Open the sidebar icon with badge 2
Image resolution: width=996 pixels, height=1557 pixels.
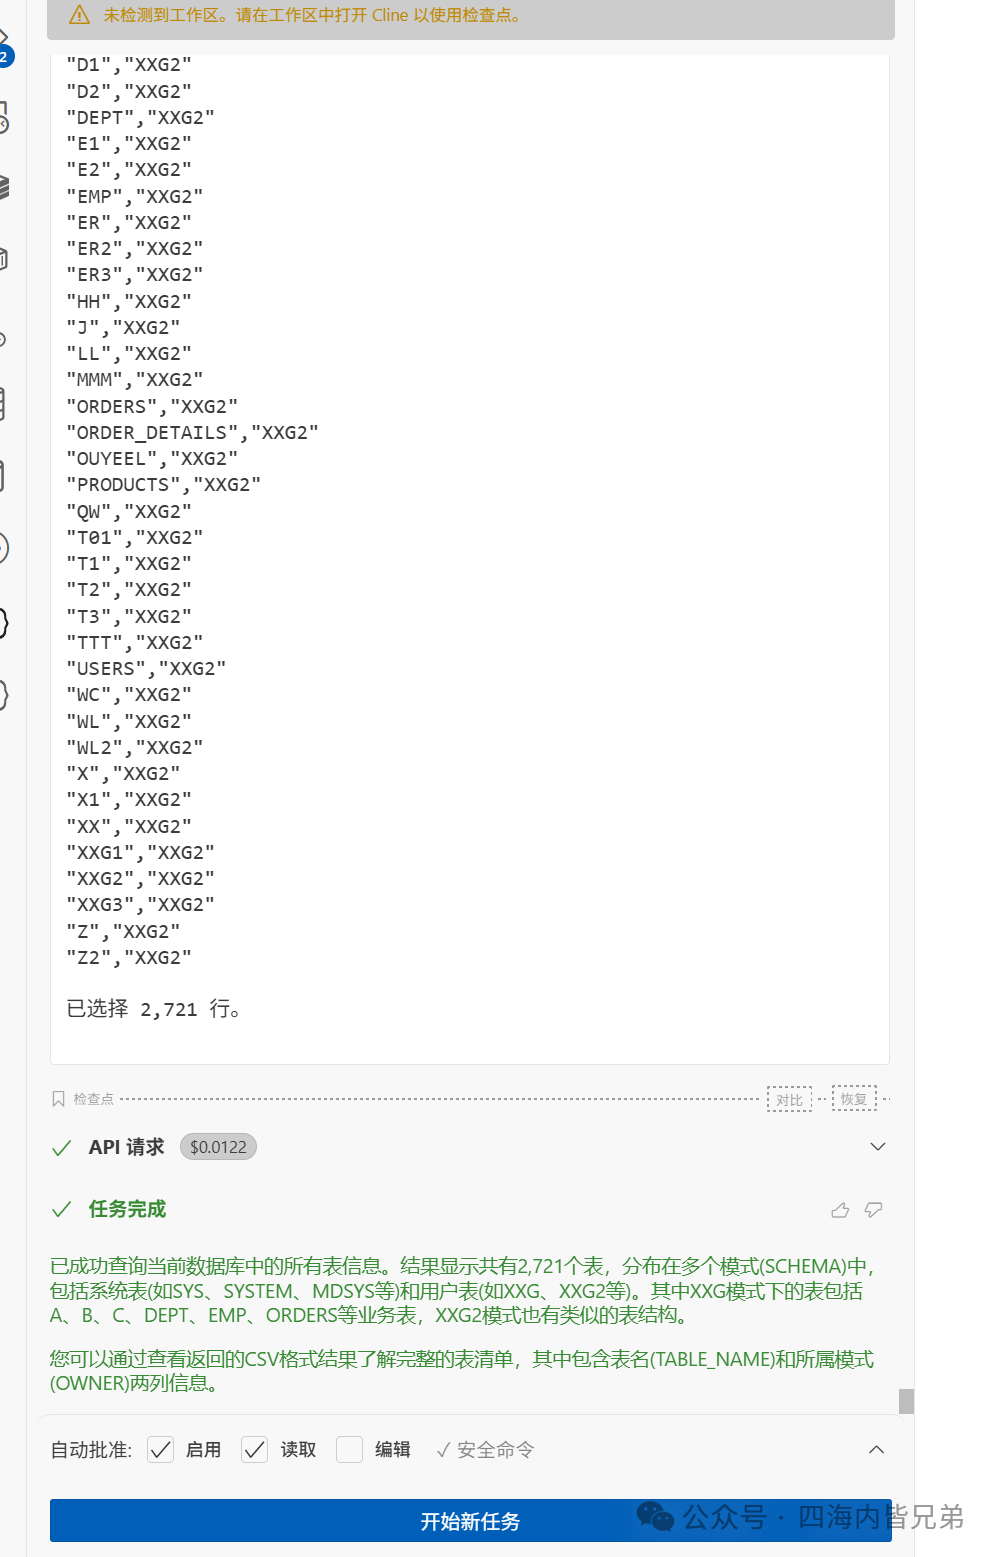(4, 47)
